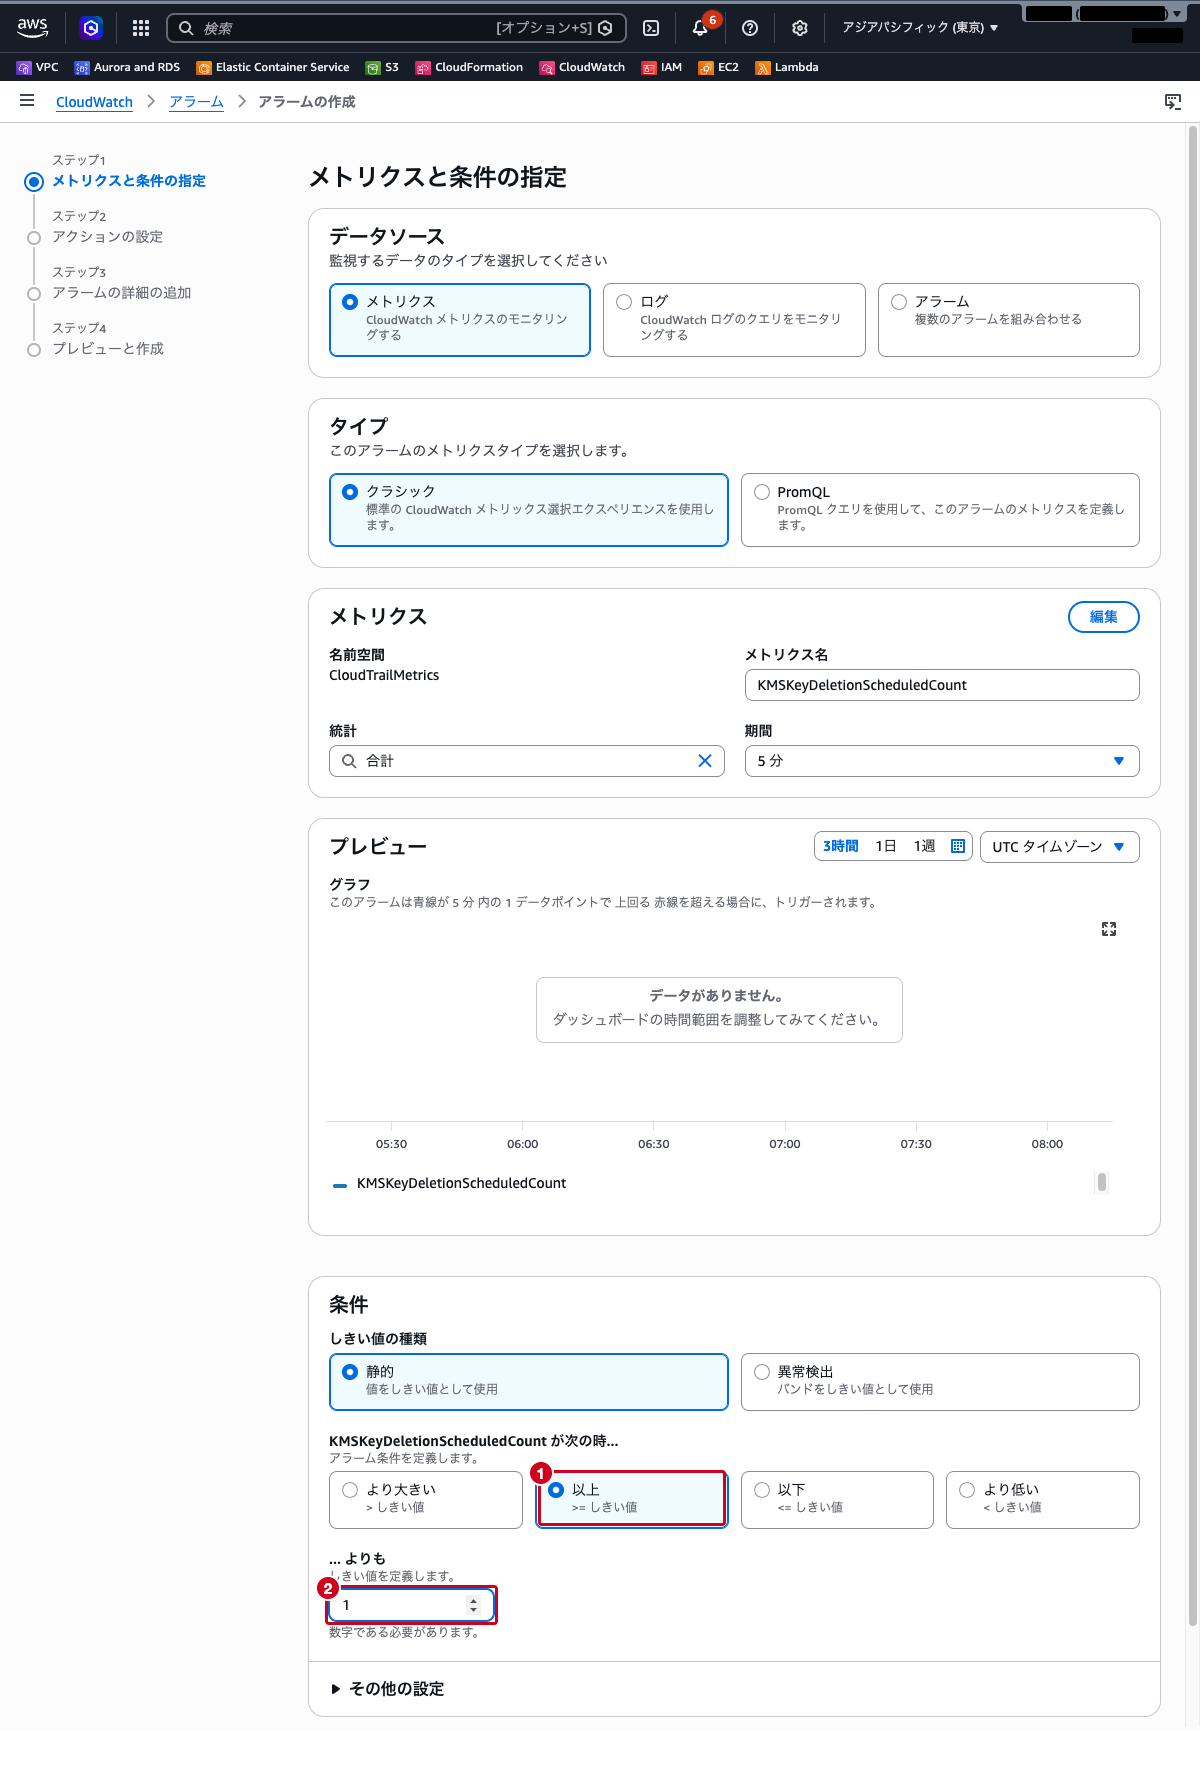Image resolution: width=1200 pixels, height=1766 pixels.
Task: Enlarge the preview graph to fullscreen
Action: [1109, 929]
